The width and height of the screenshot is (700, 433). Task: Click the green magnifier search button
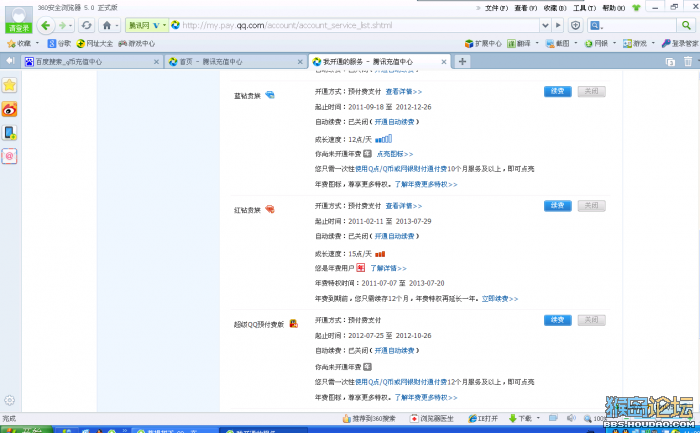click(686, 25)
